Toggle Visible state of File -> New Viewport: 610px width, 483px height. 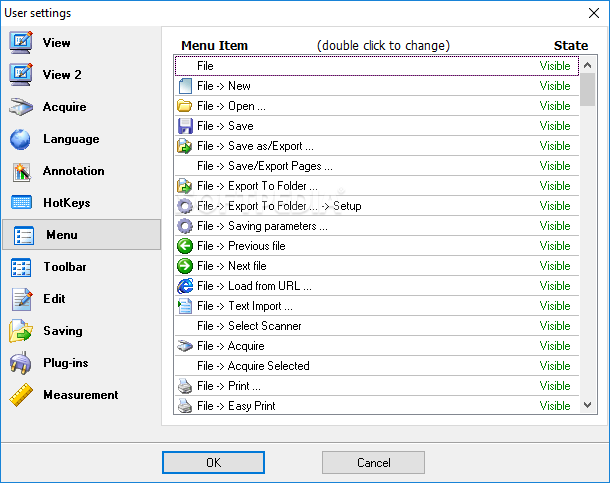point(555,86)
